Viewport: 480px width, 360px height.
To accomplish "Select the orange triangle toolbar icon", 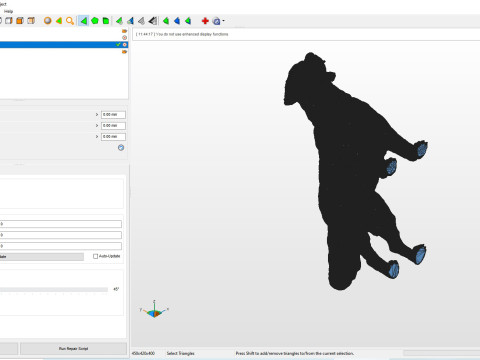I will pyautogui.click(x=59, y=21).
